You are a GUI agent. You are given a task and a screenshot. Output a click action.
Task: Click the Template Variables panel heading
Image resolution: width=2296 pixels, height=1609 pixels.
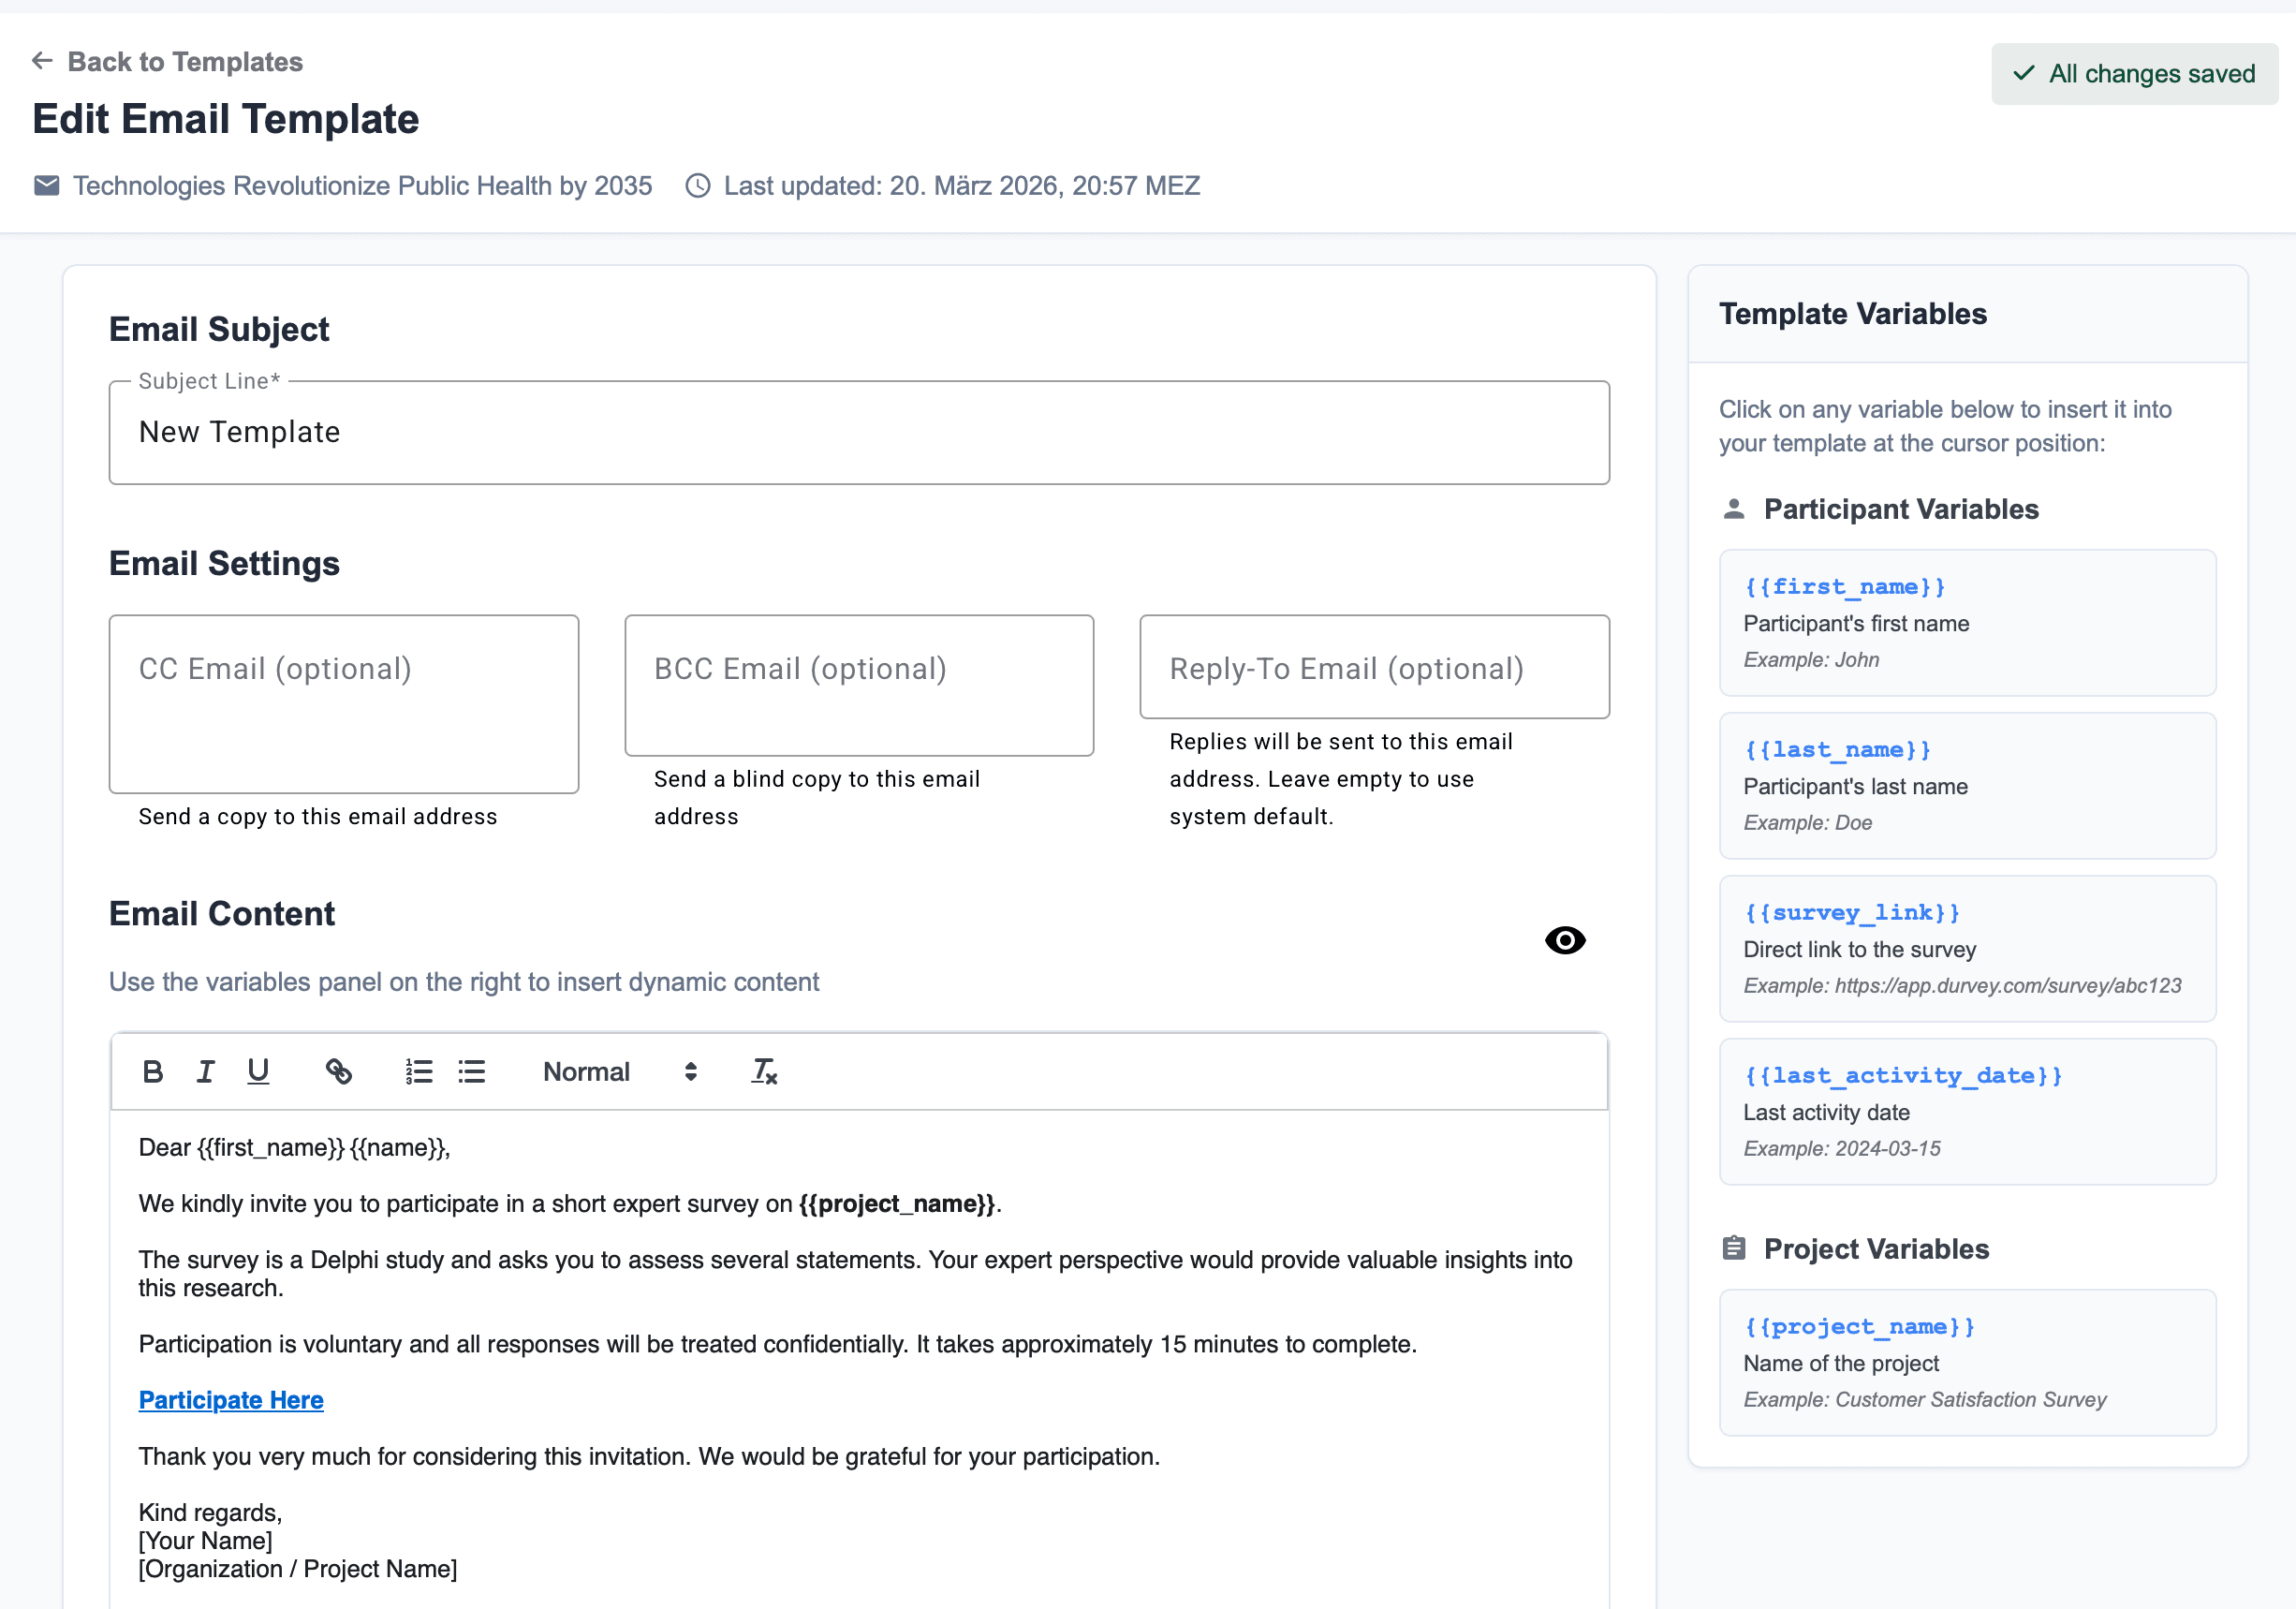1852,314
